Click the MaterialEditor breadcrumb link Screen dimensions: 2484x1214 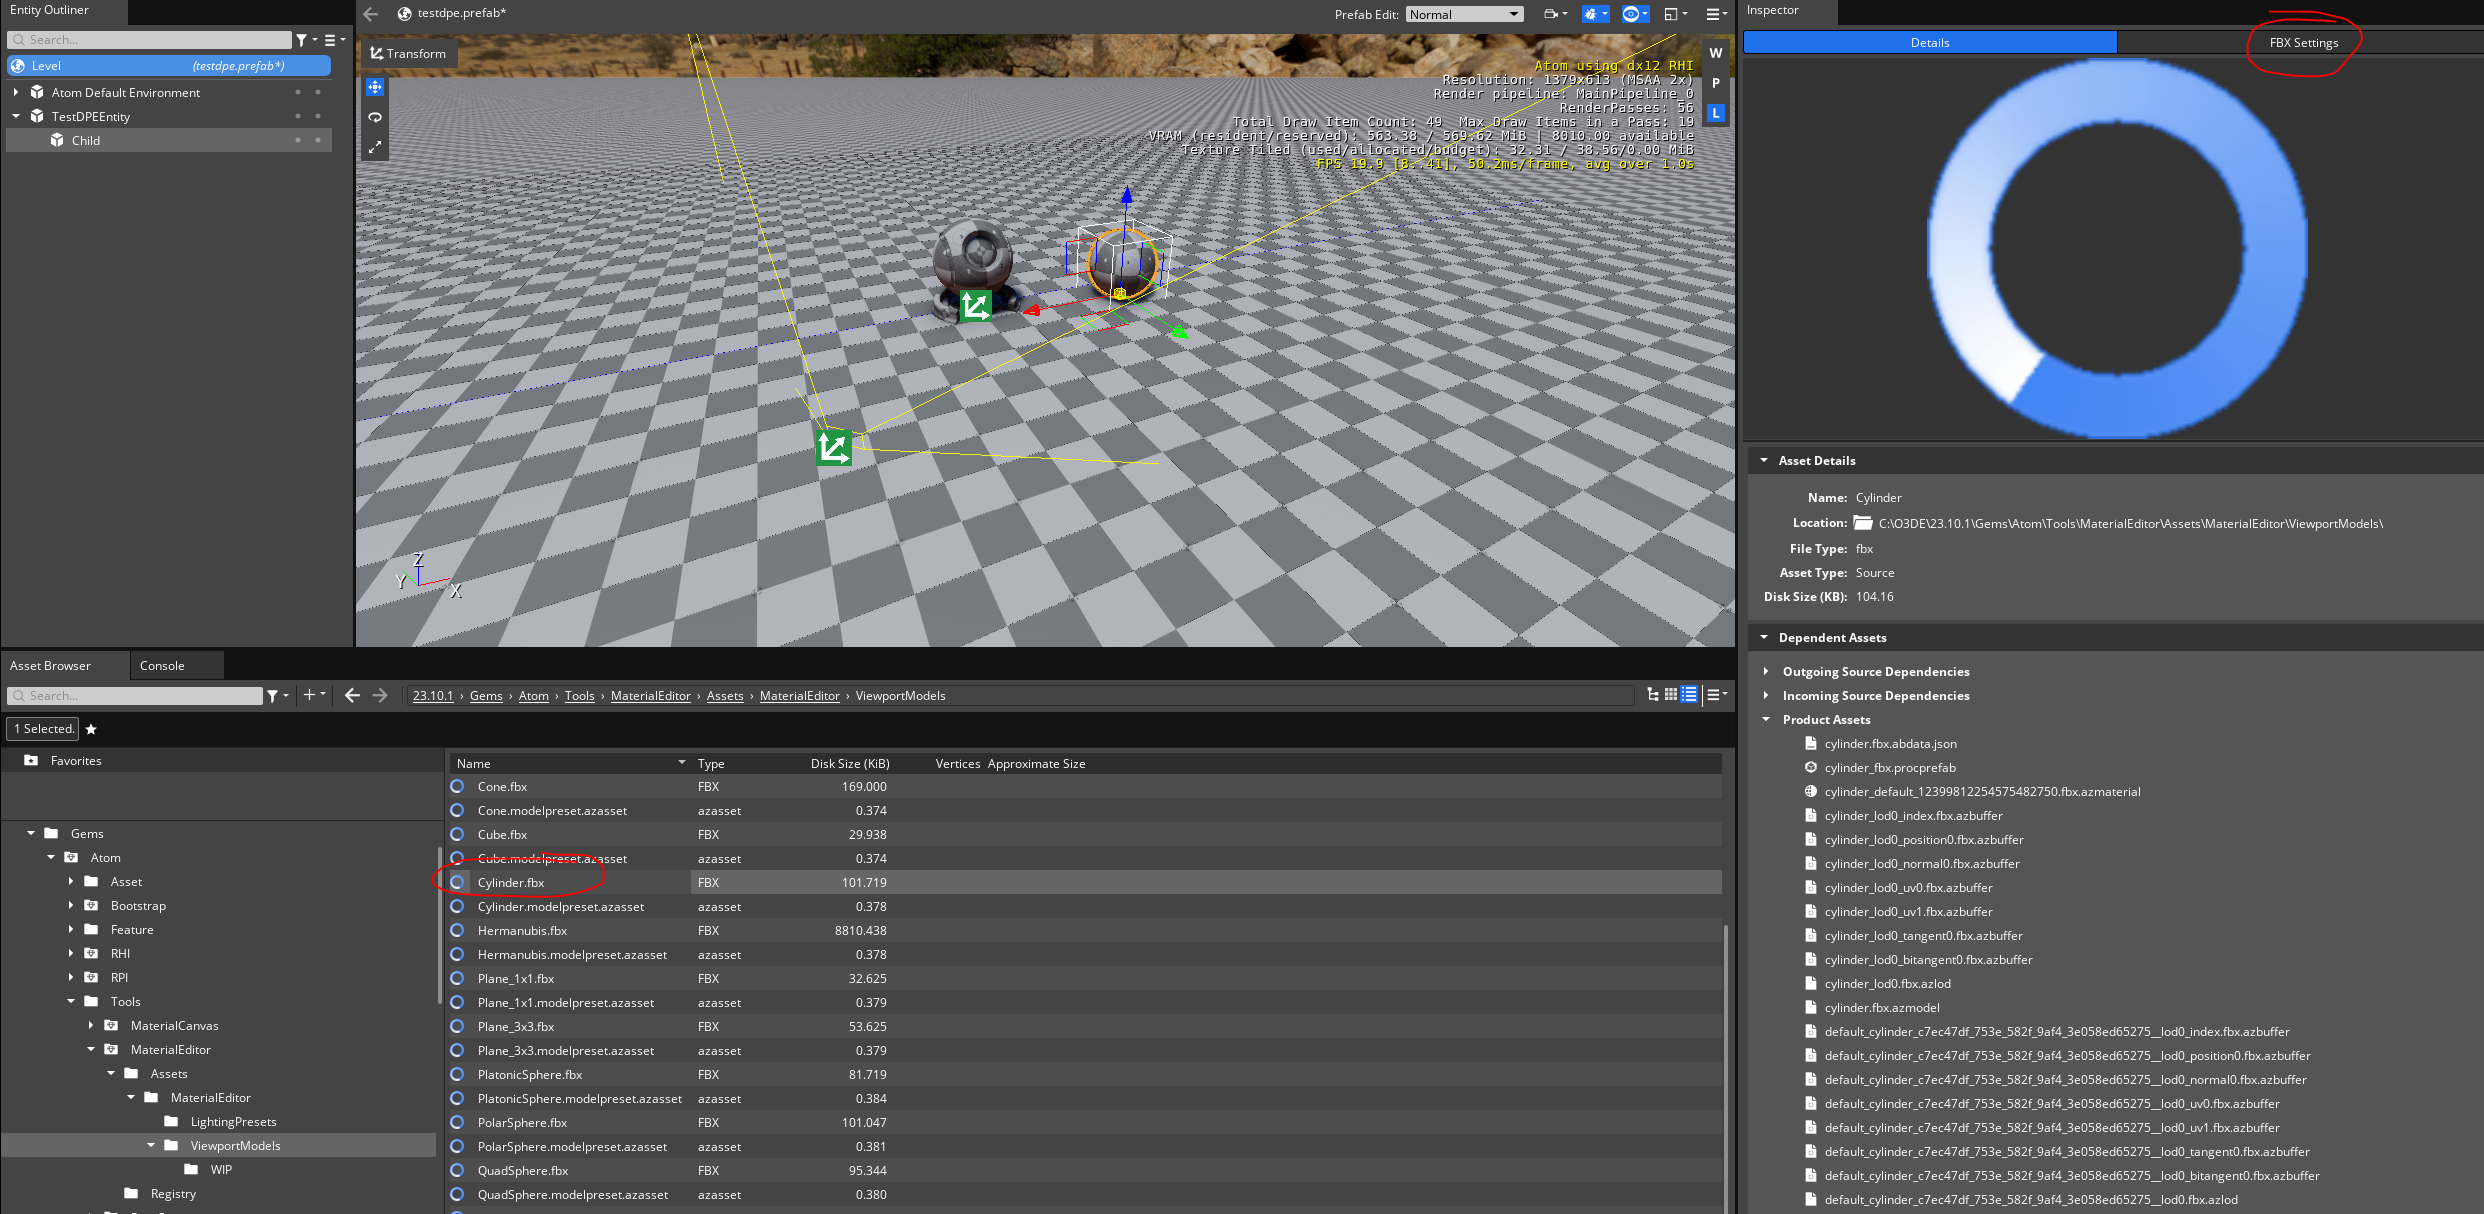[650, 695]
